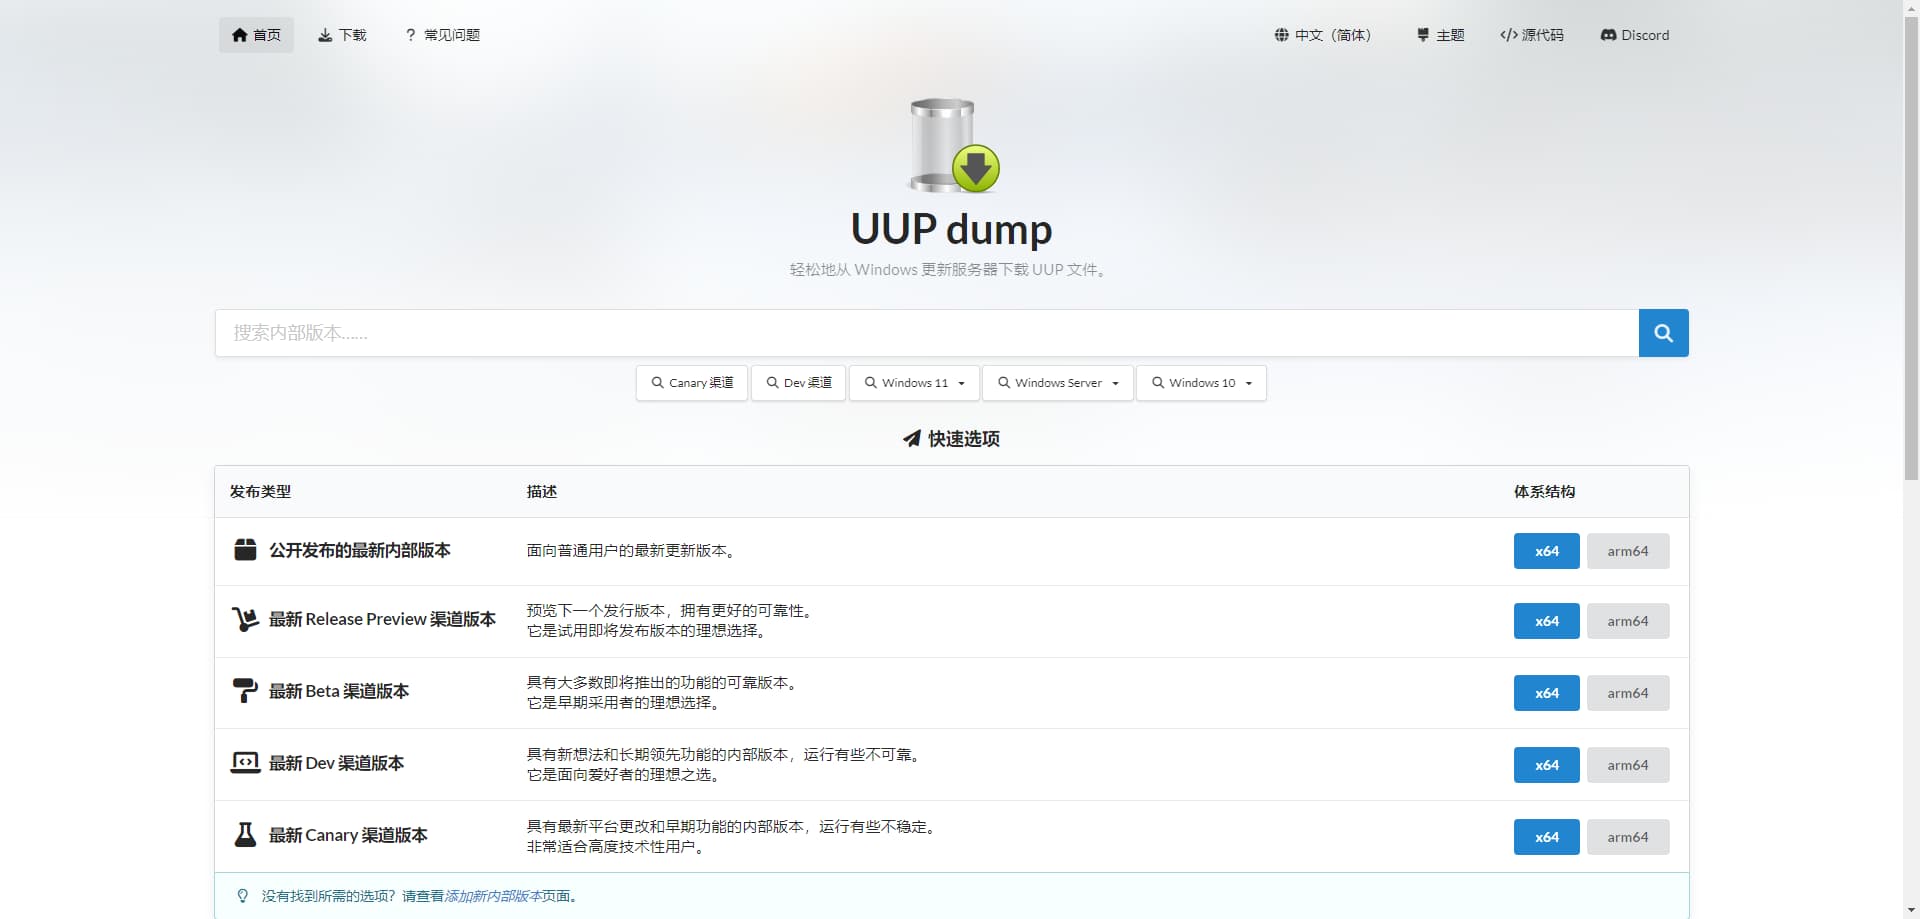Image resolution: width=1920 pixels, height=919 pixels.
Task: Visit the Discord link
Action: [x=1634, y=35]
